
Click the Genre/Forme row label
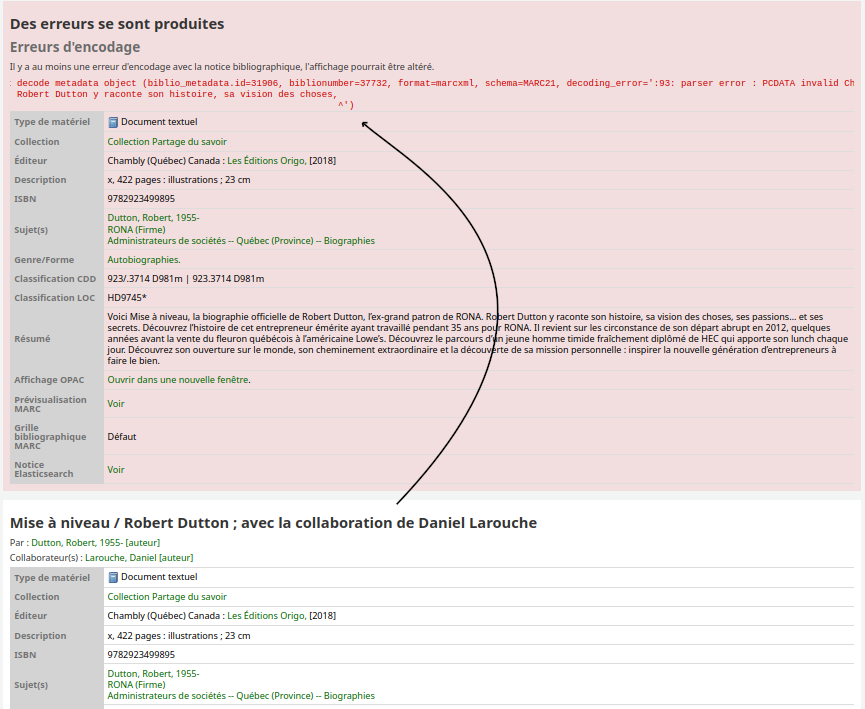[44, 260]
